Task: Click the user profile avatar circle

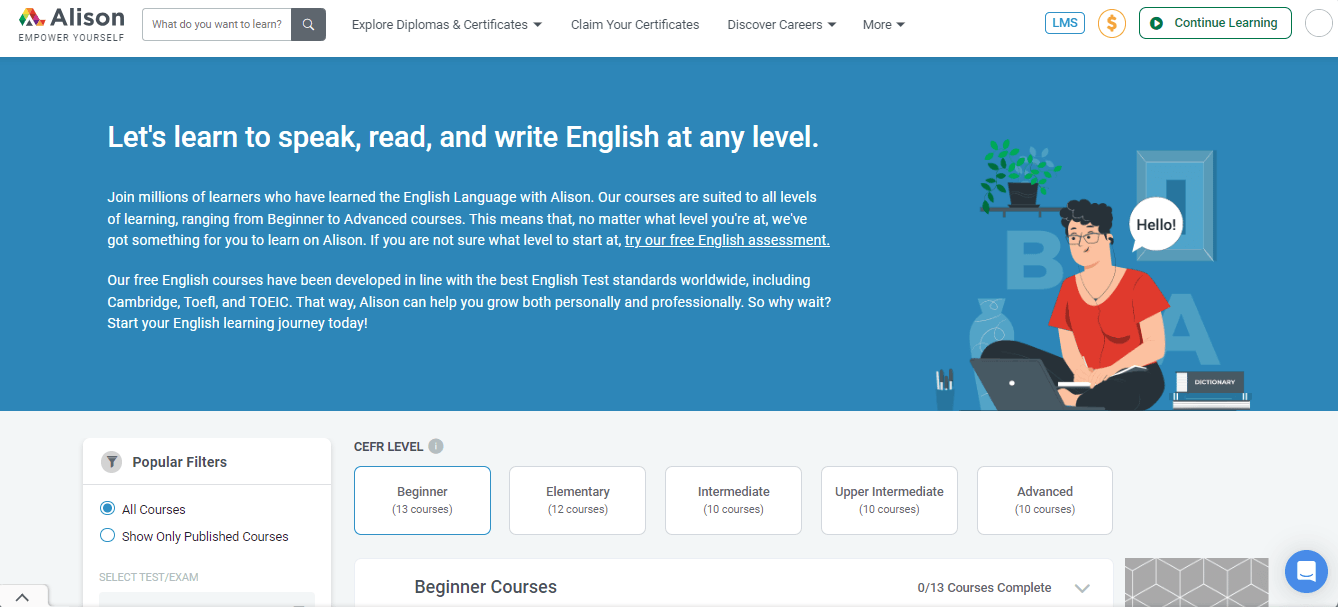Action: (1319, 23)
